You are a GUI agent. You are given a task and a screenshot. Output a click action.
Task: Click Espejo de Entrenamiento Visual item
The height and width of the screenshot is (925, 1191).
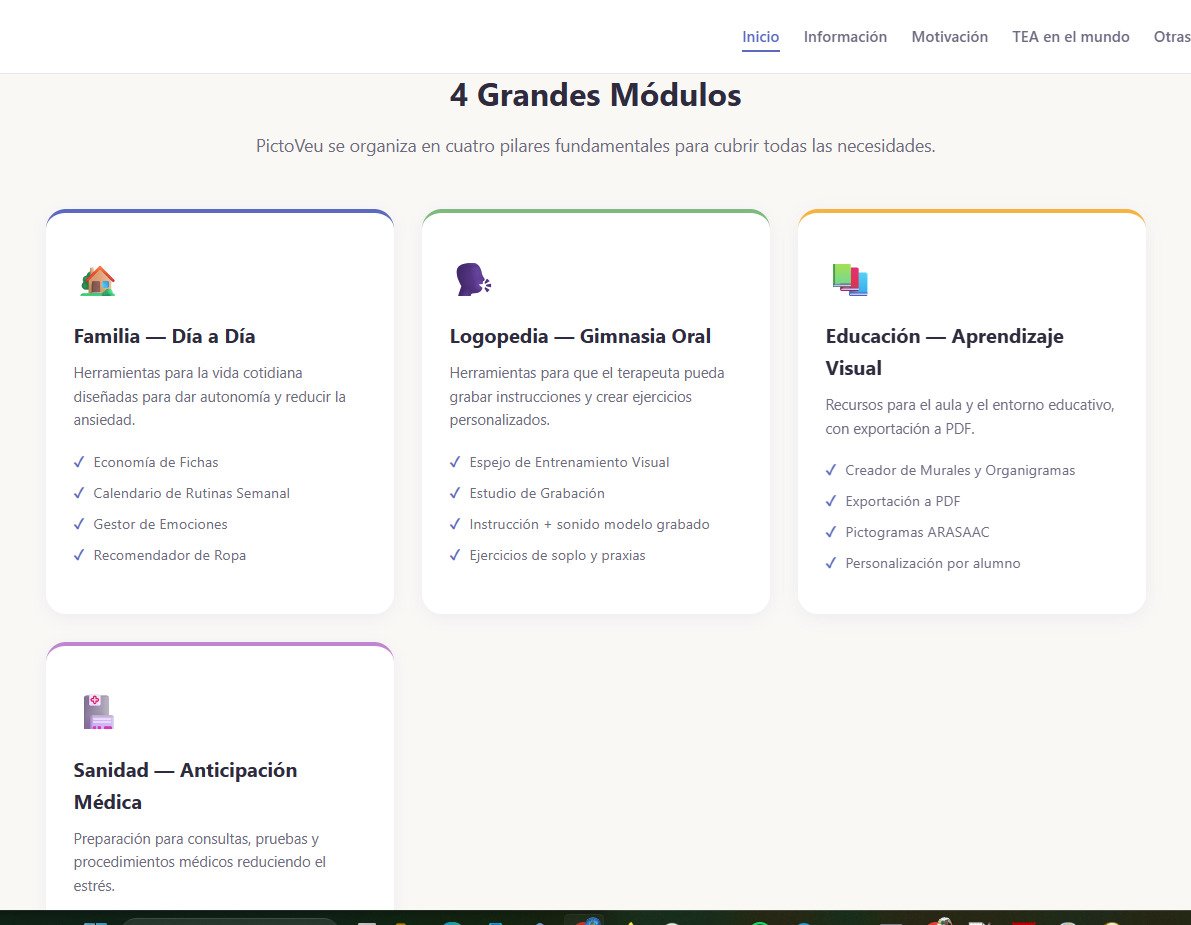[x=569, y=462]
